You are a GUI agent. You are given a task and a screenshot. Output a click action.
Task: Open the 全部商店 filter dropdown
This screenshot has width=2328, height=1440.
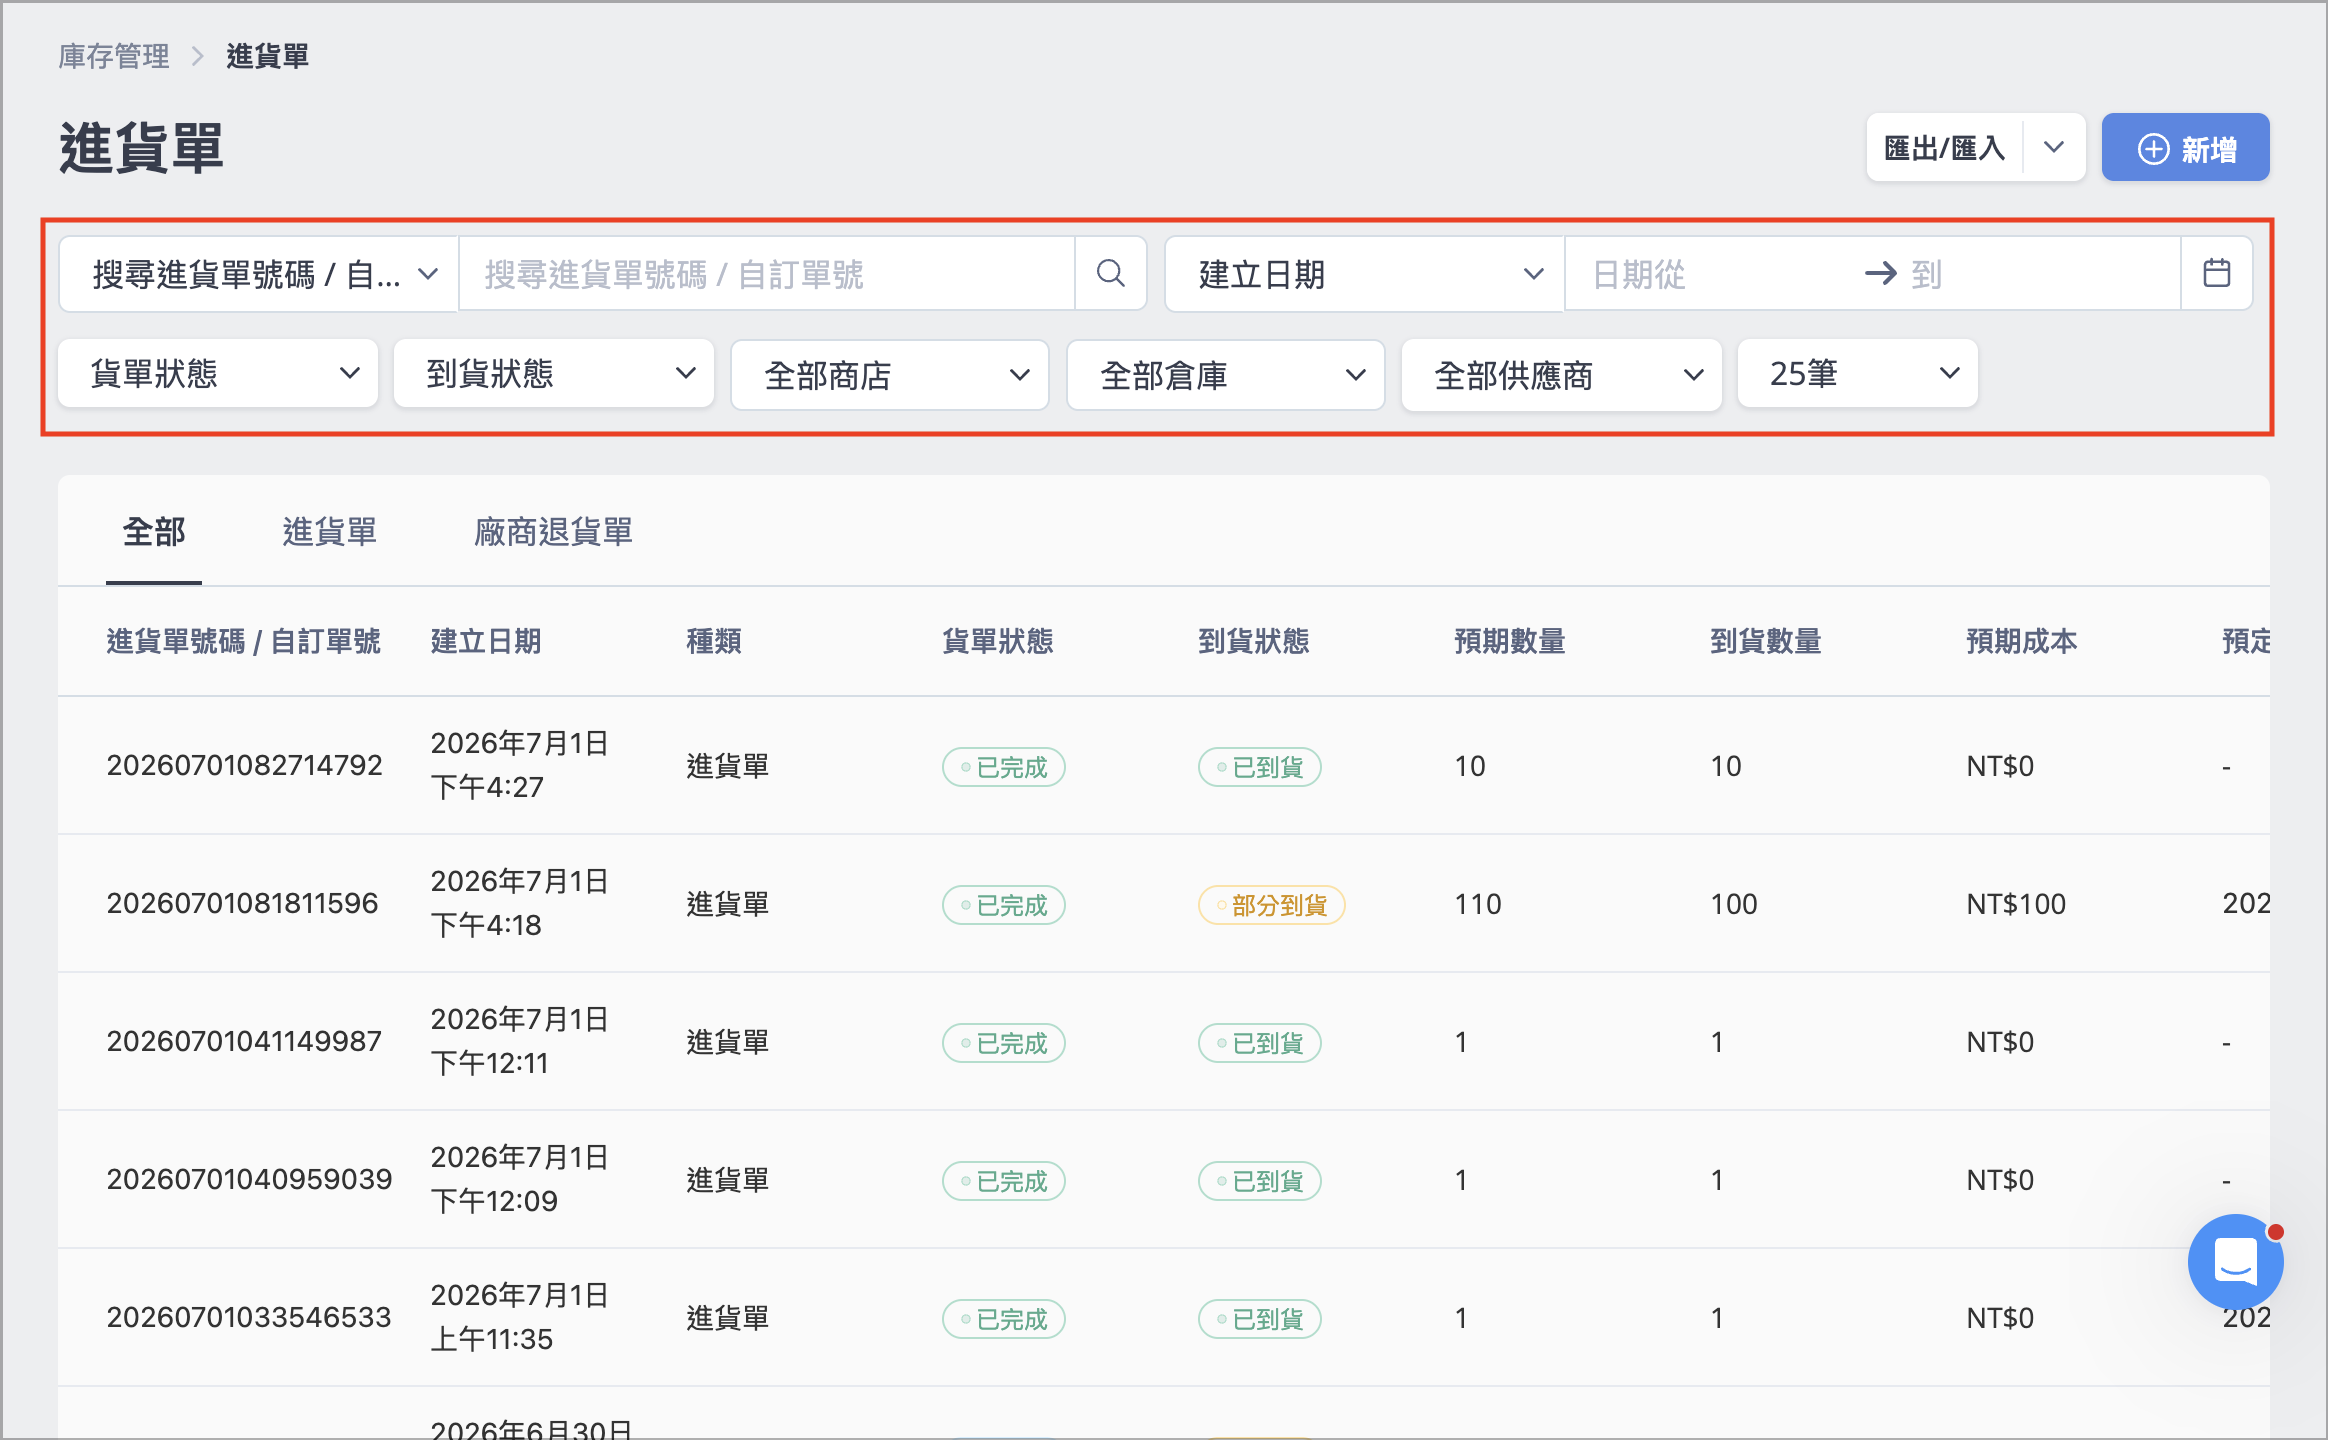click(890, 375)
